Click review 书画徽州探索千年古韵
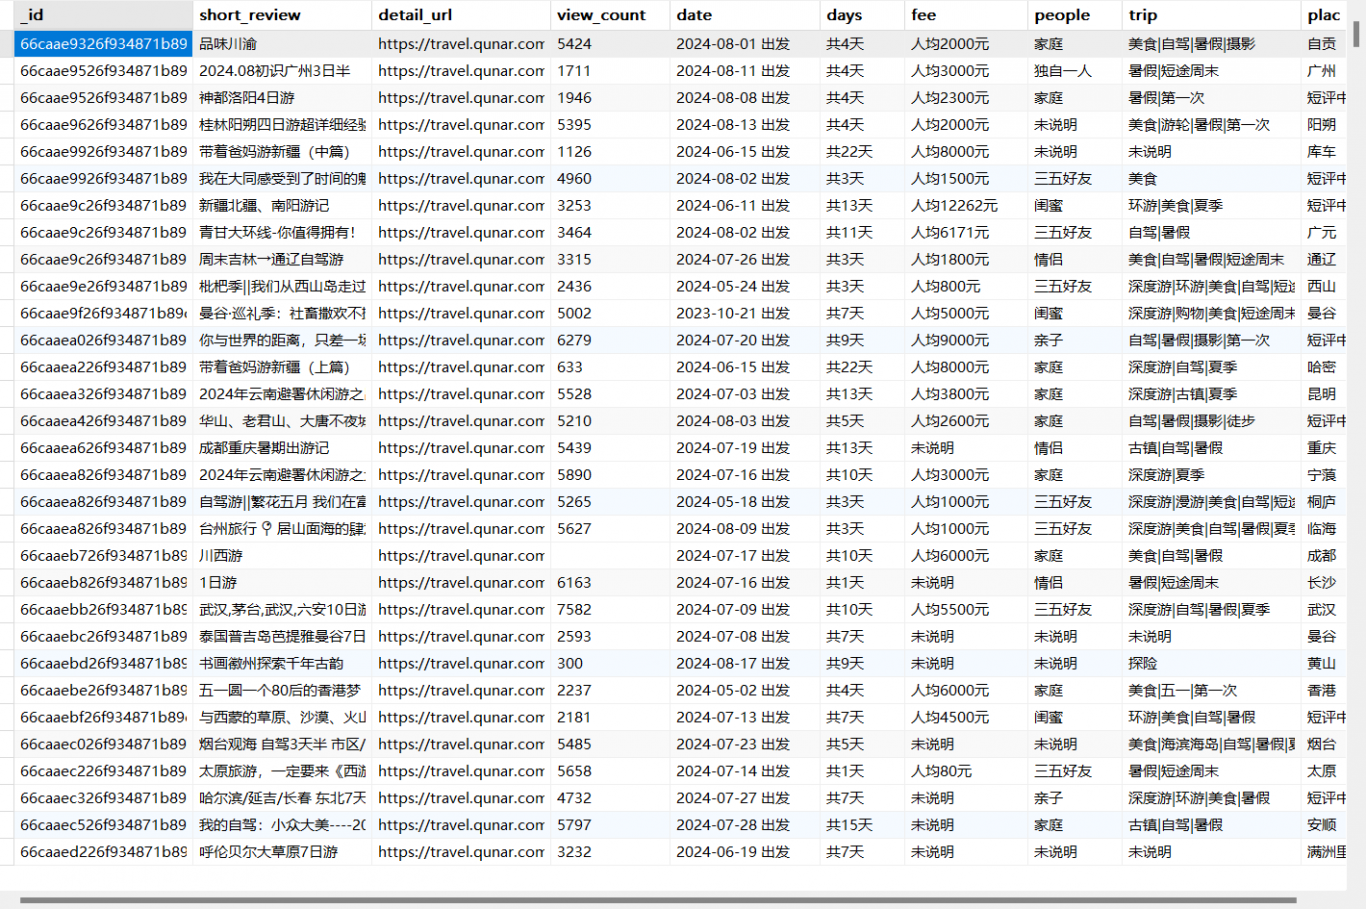This screenshot has height=909, width=1366. click(282, 663)
